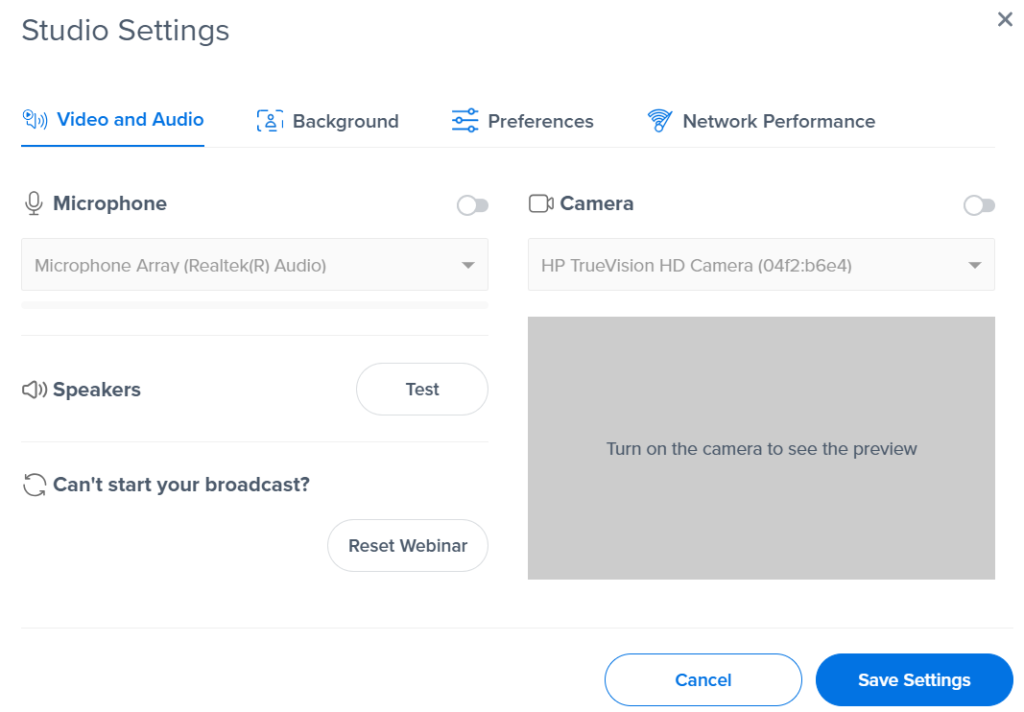Image resolution: width=1024 pixels, height=712 pixels.
Task: Click the speaker icon beside Speakers
Action: coord(35,390)
